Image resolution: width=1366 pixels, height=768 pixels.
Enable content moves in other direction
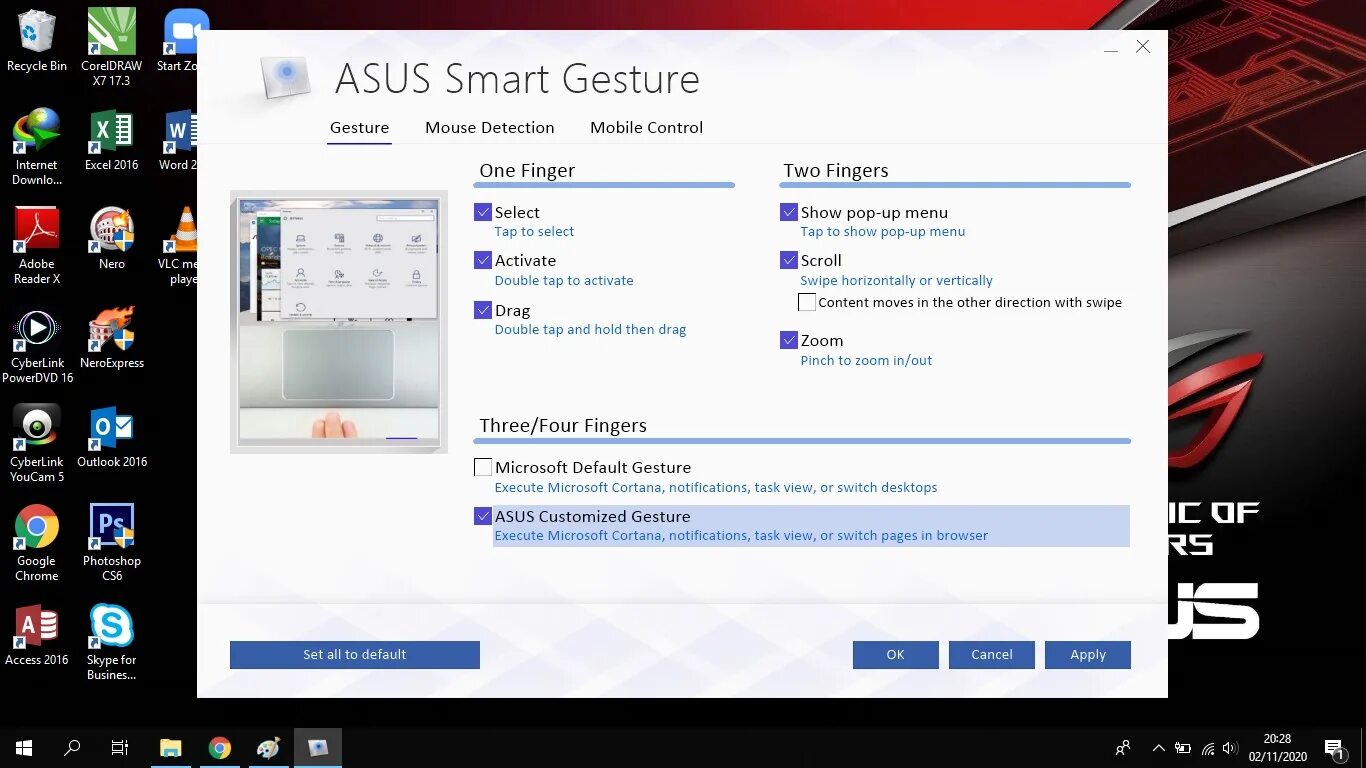pos(807,302)
